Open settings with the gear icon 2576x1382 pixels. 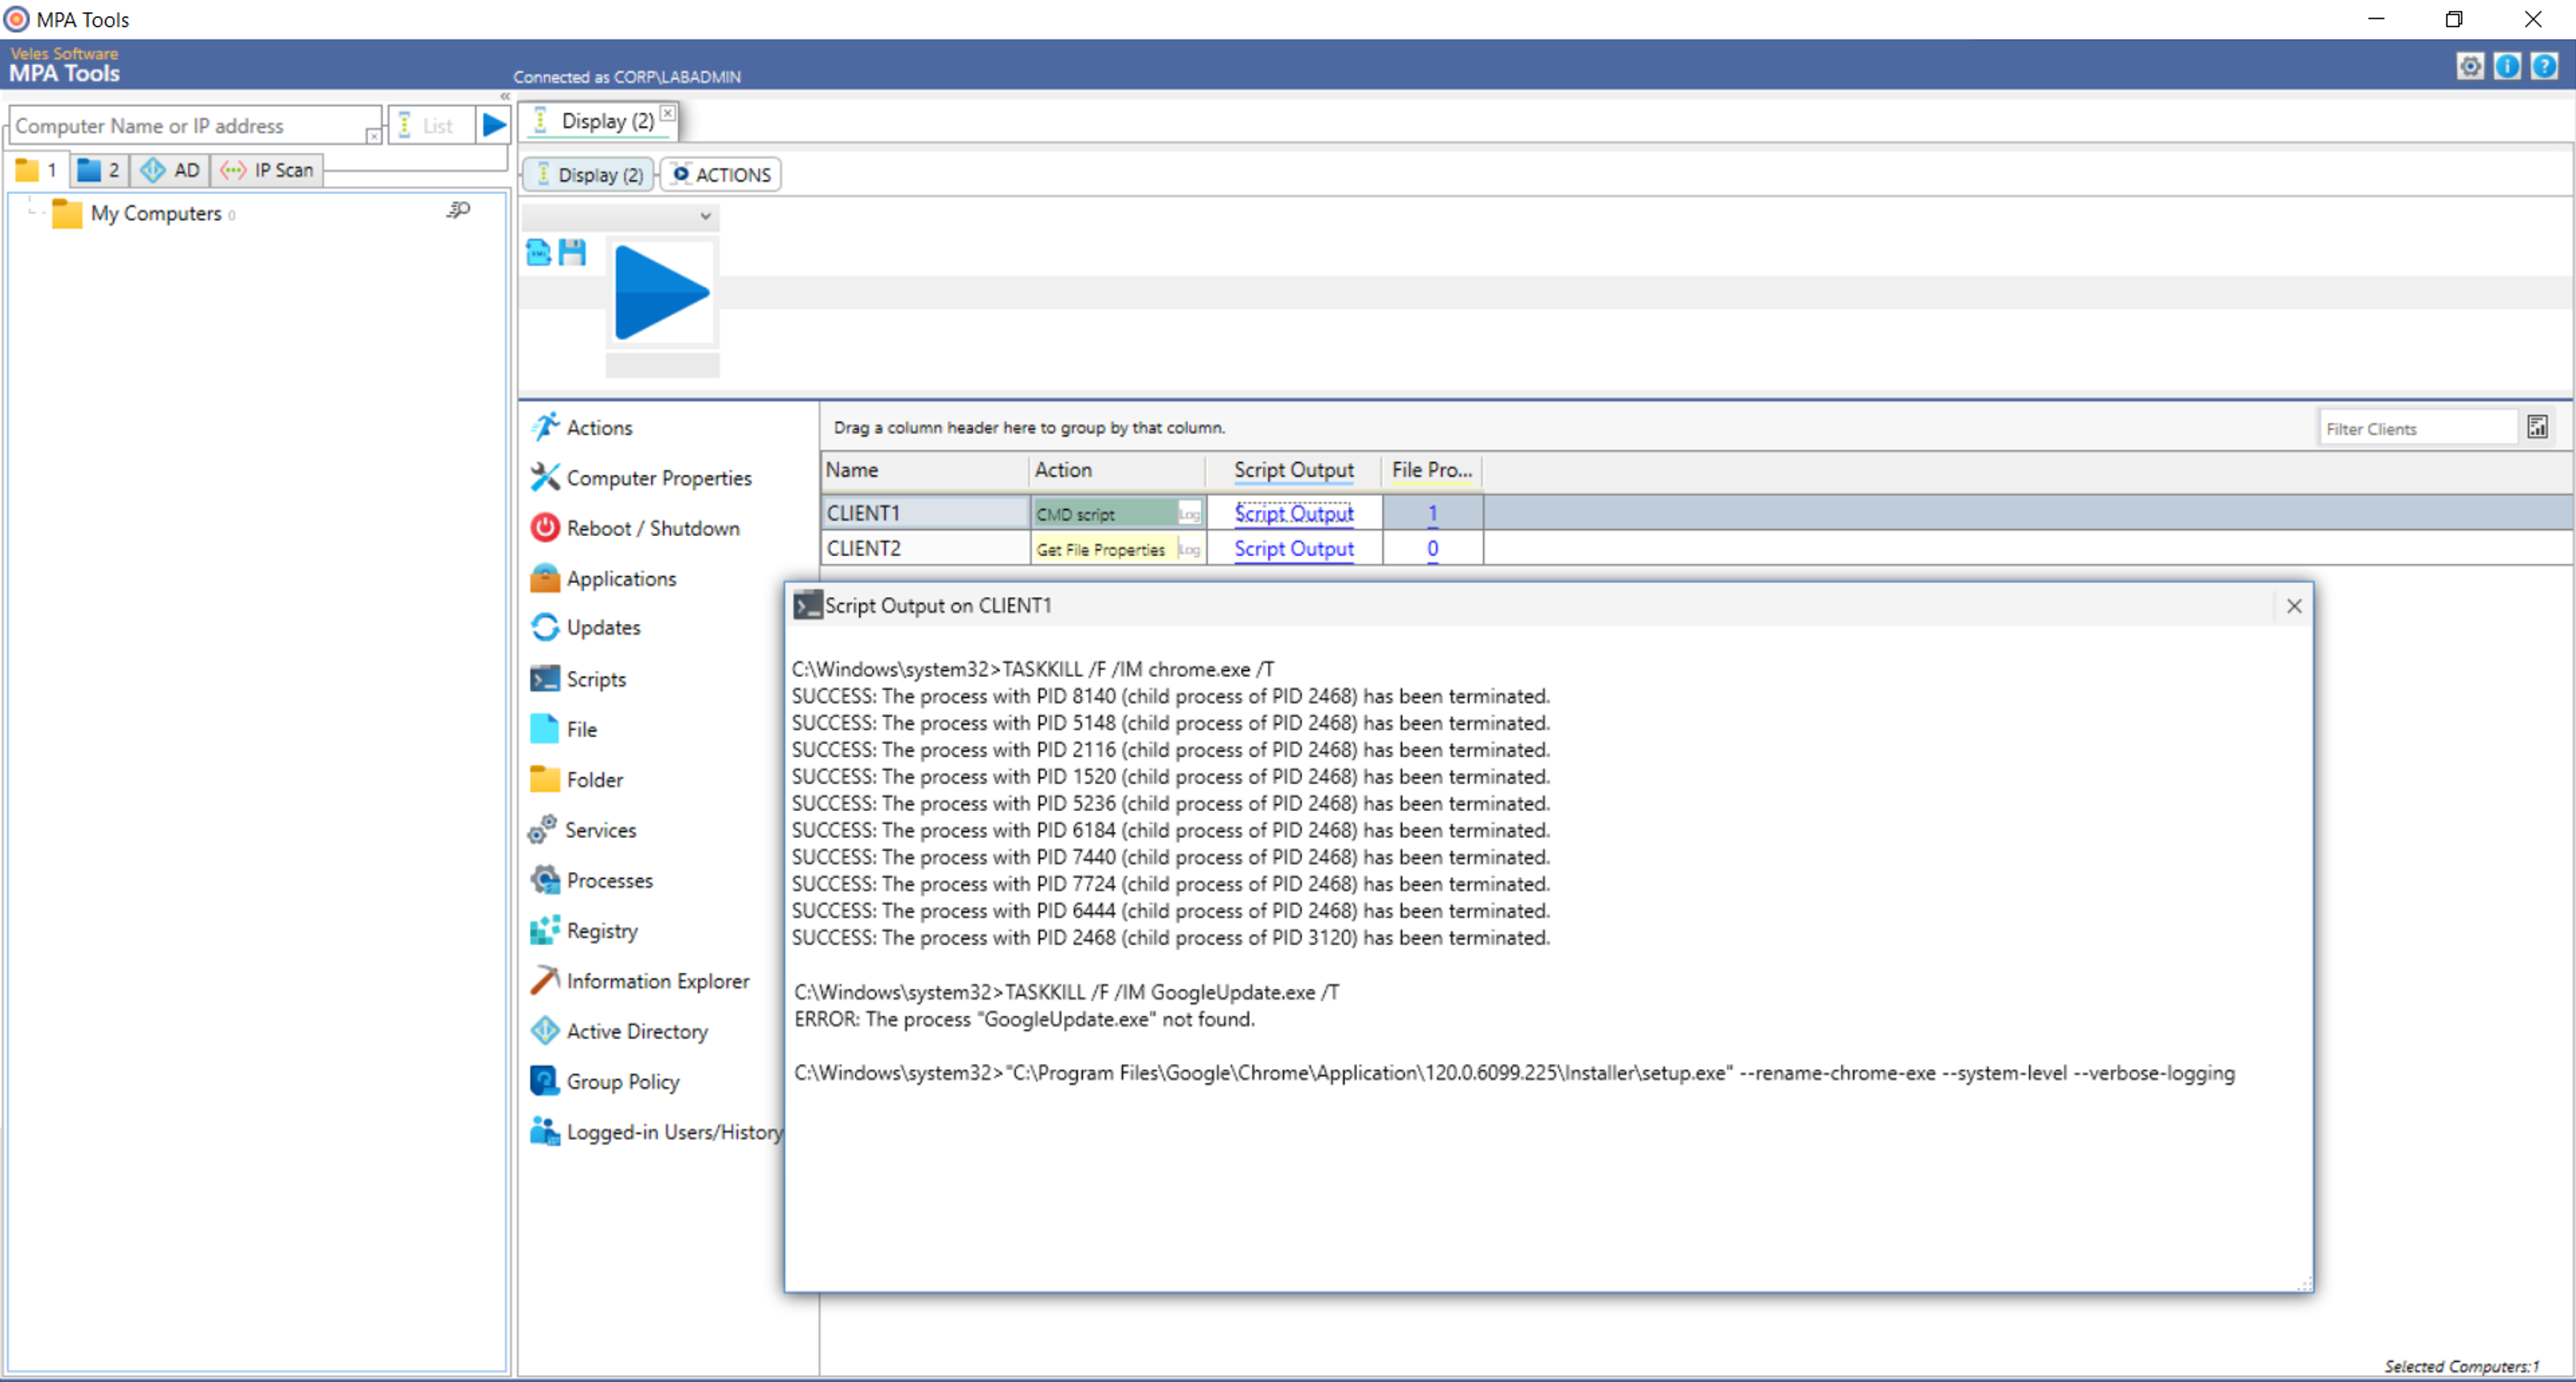tap(2470, 66)
